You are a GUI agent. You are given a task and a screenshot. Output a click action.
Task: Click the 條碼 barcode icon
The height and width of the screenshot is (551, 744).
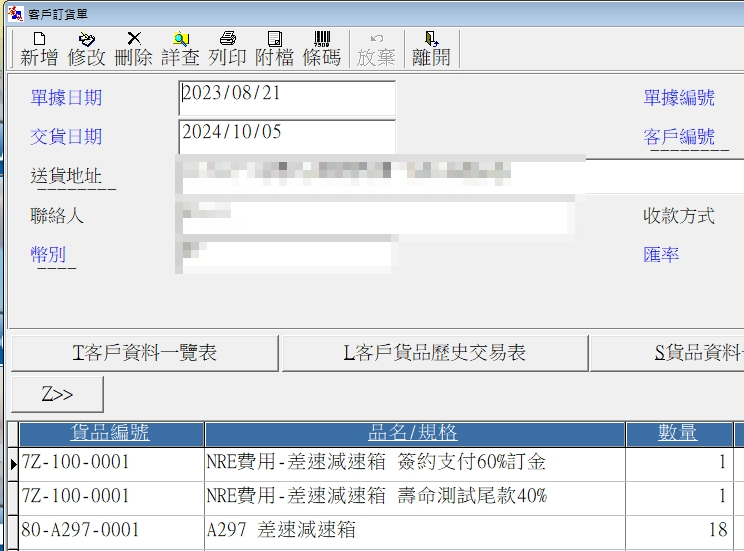[322, 49]
